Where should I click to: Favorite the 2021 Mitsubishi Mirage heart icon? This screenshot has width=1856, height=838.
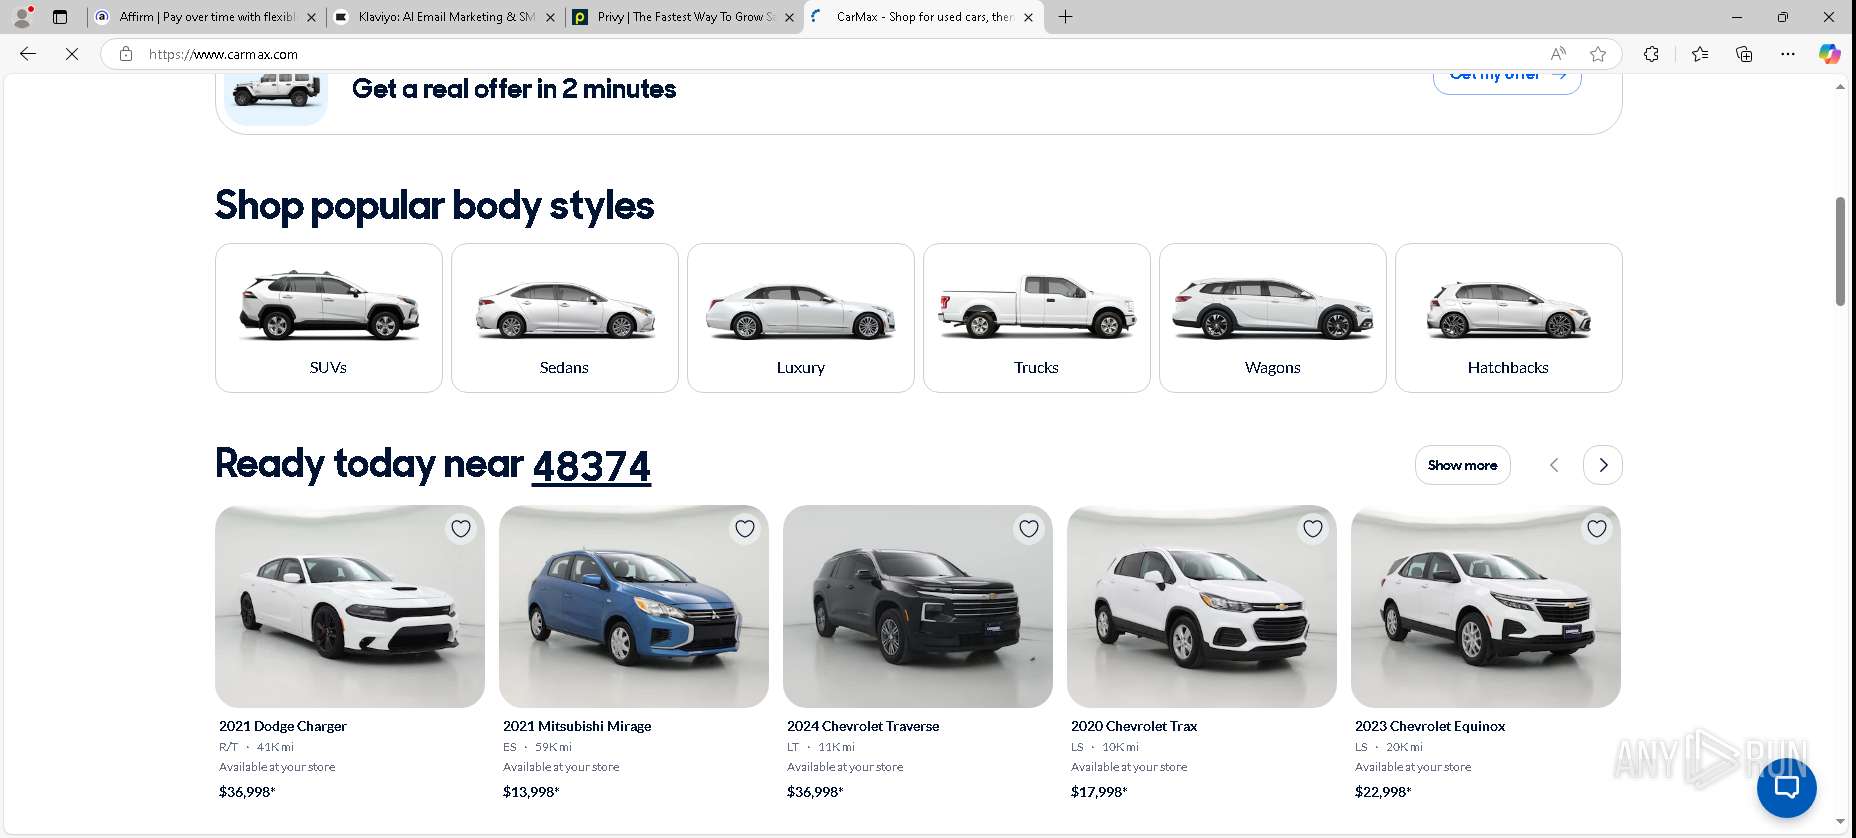click(x=745, y=529)
